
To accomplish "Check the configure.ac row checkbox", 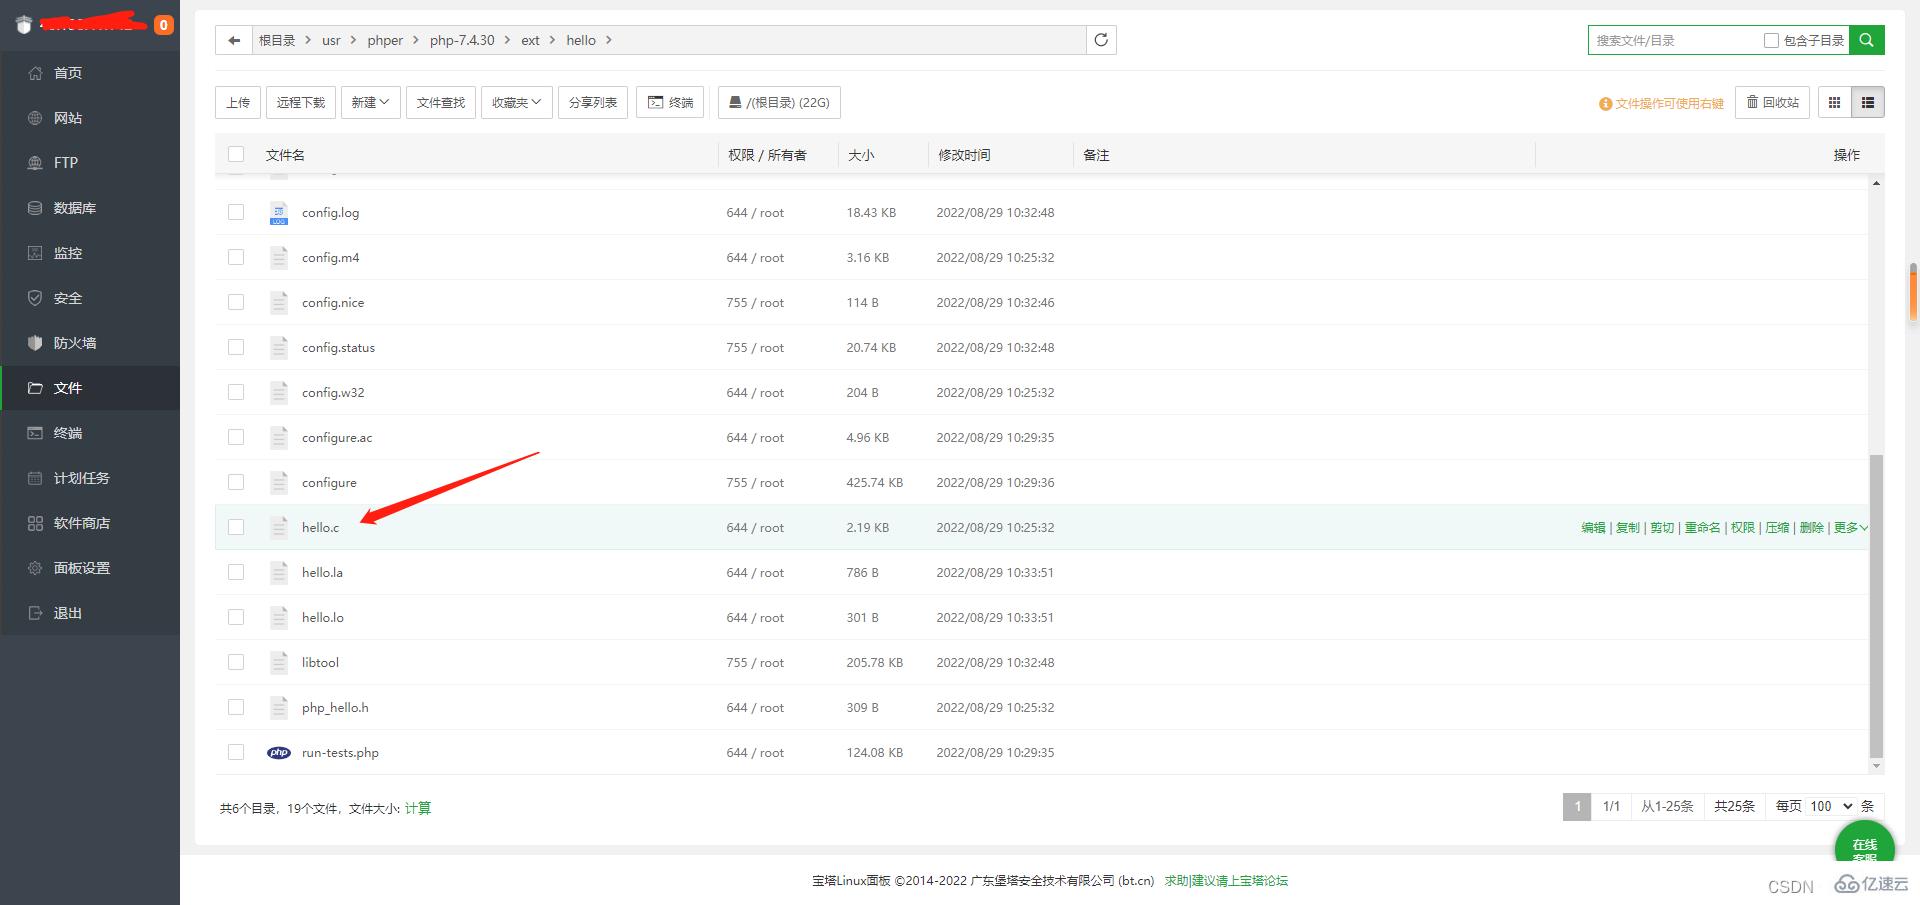I will [236, 437].
